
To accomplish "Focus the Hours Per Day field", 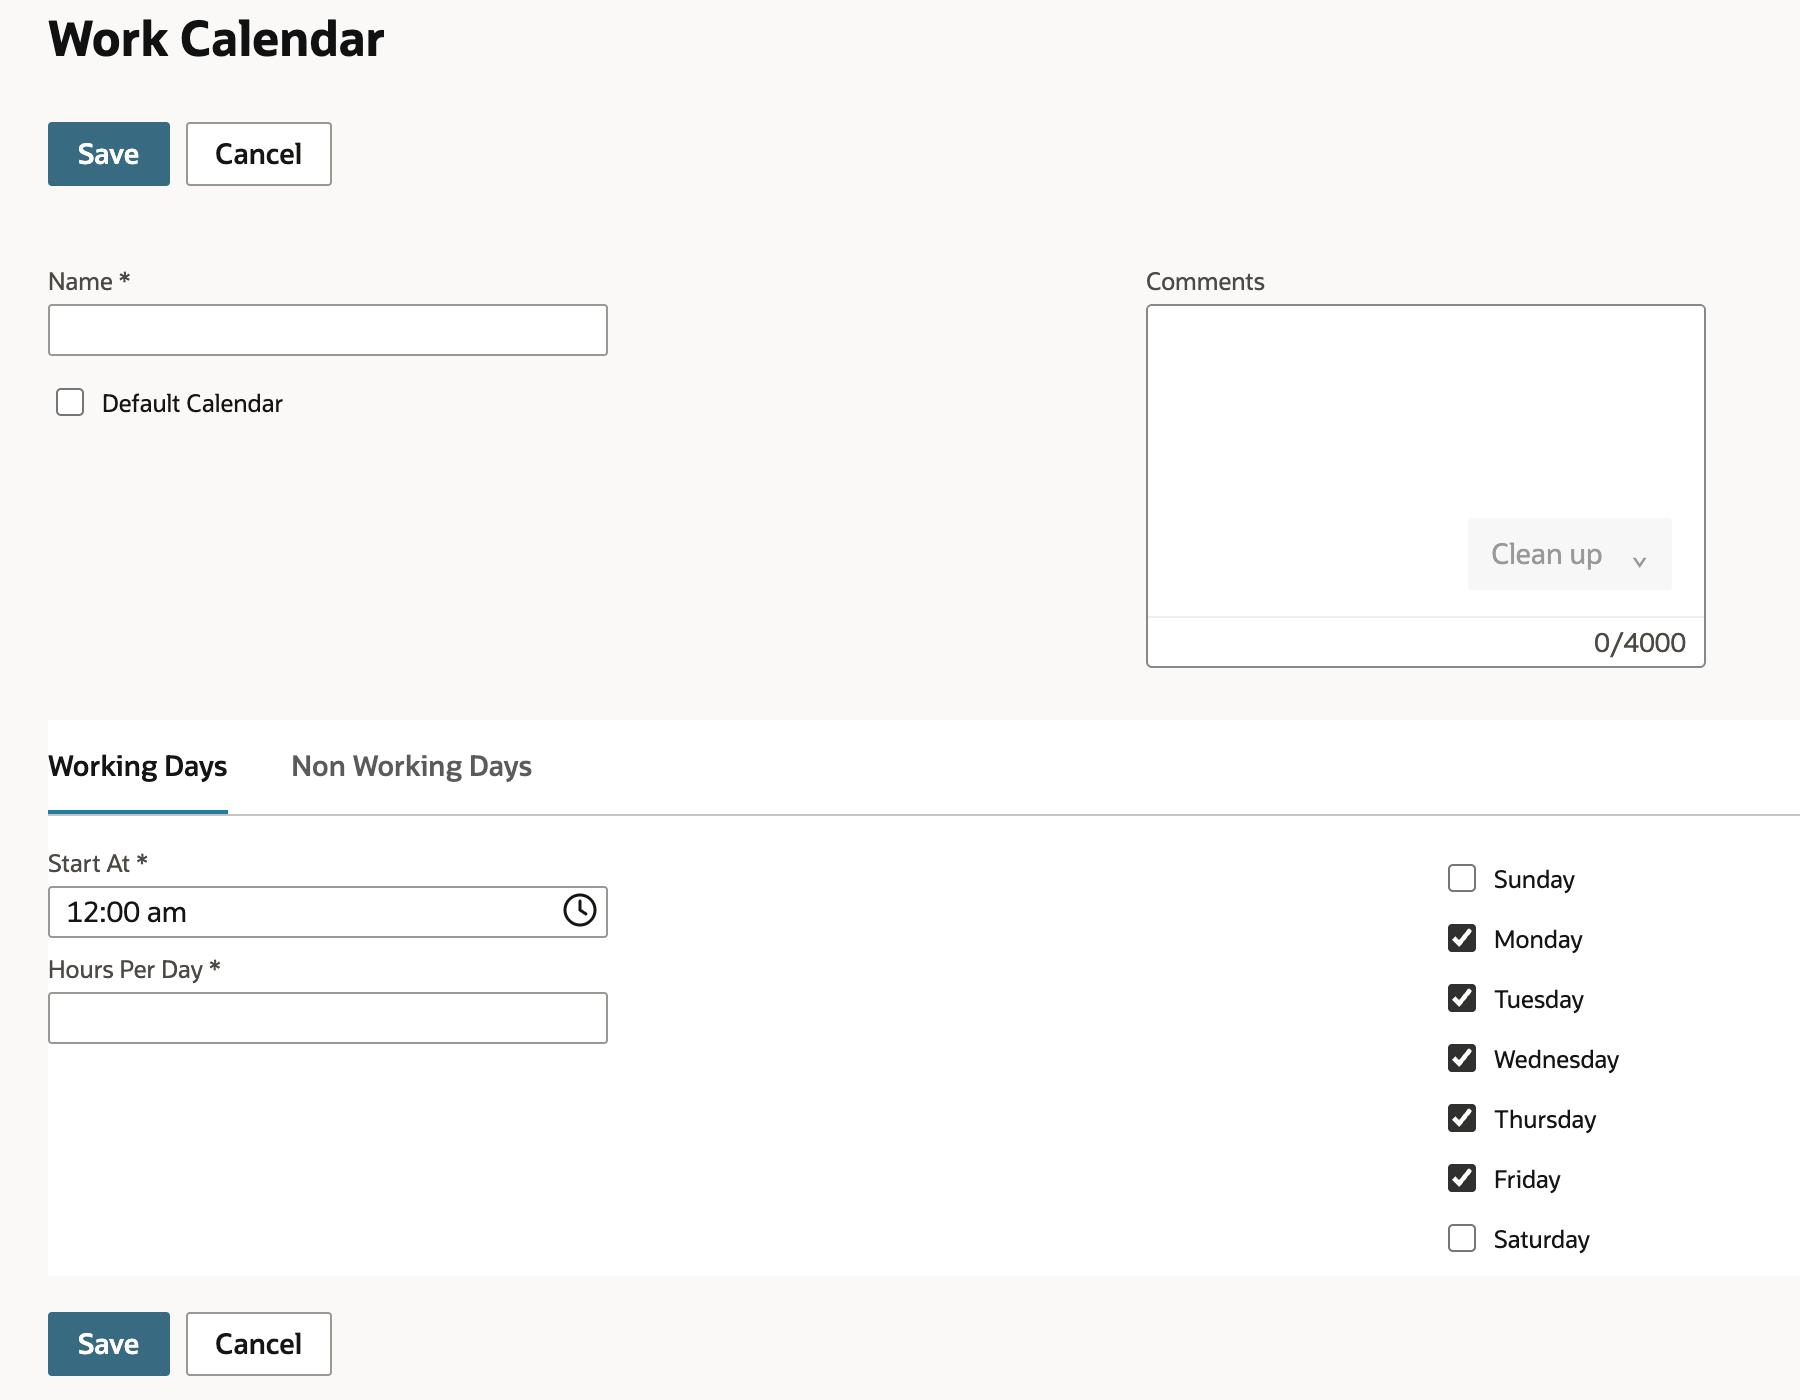I will pyautogui.click(x=328, y=1018).
